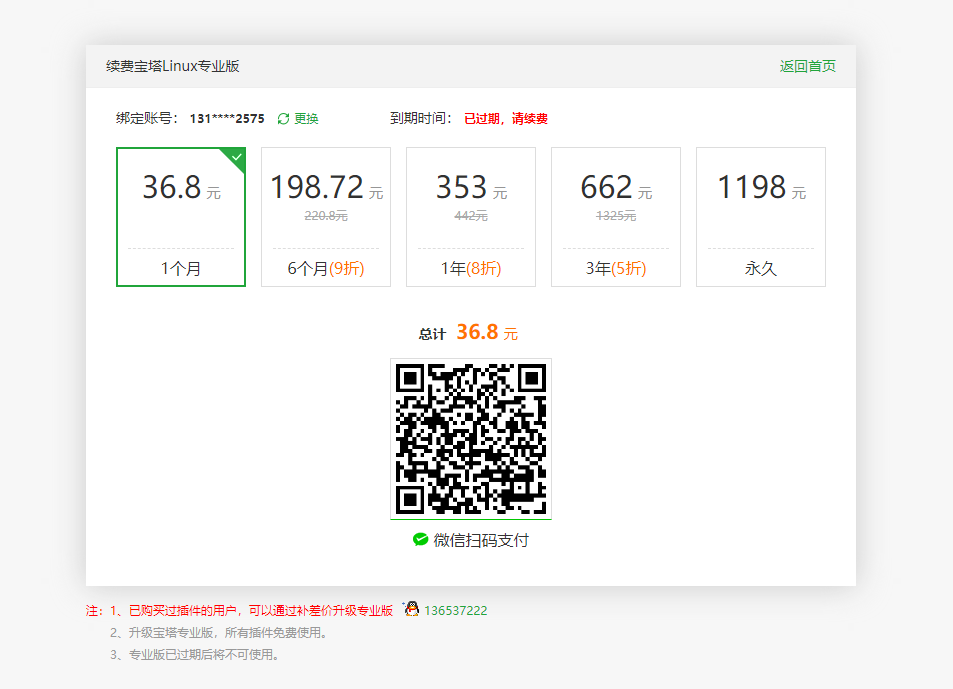Click the WeChat payment QR code
Screen dimensions: 953x689
pos(470,438)
